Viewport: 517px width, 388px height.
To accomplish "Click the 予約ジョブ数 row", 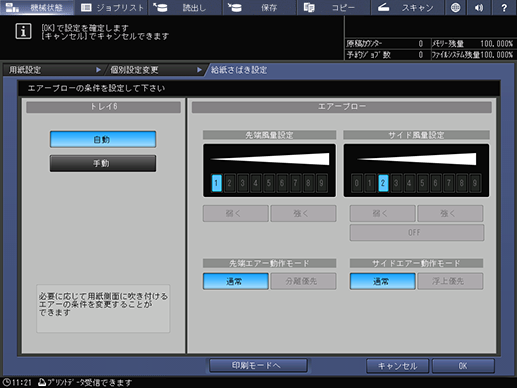I will [387, 55].
